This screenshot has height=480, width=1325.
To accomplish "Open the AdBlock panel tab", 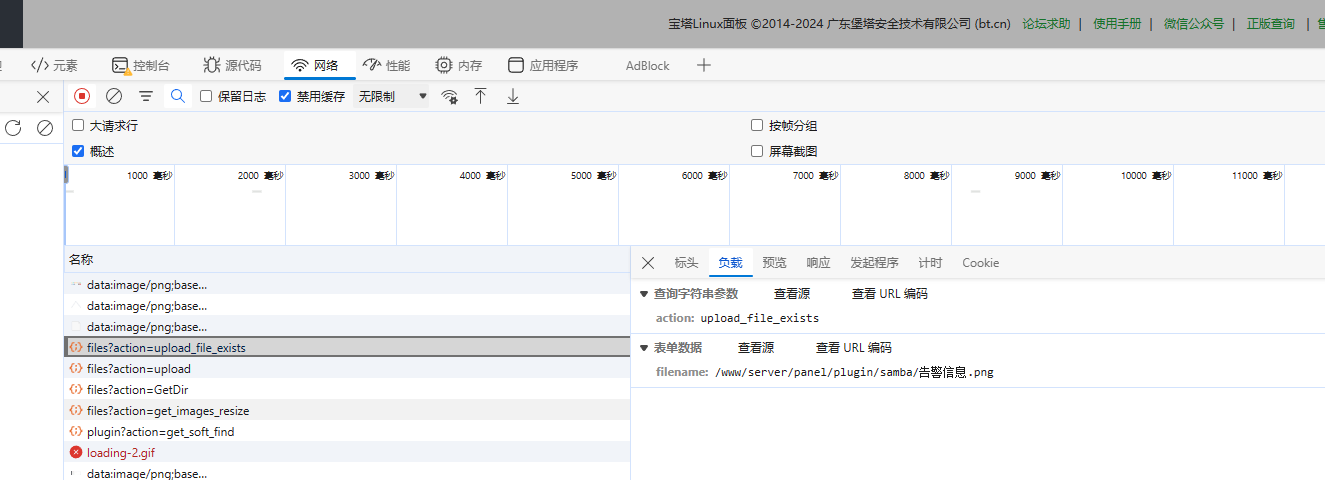I will pyautogui.click(x=648, y=66).
